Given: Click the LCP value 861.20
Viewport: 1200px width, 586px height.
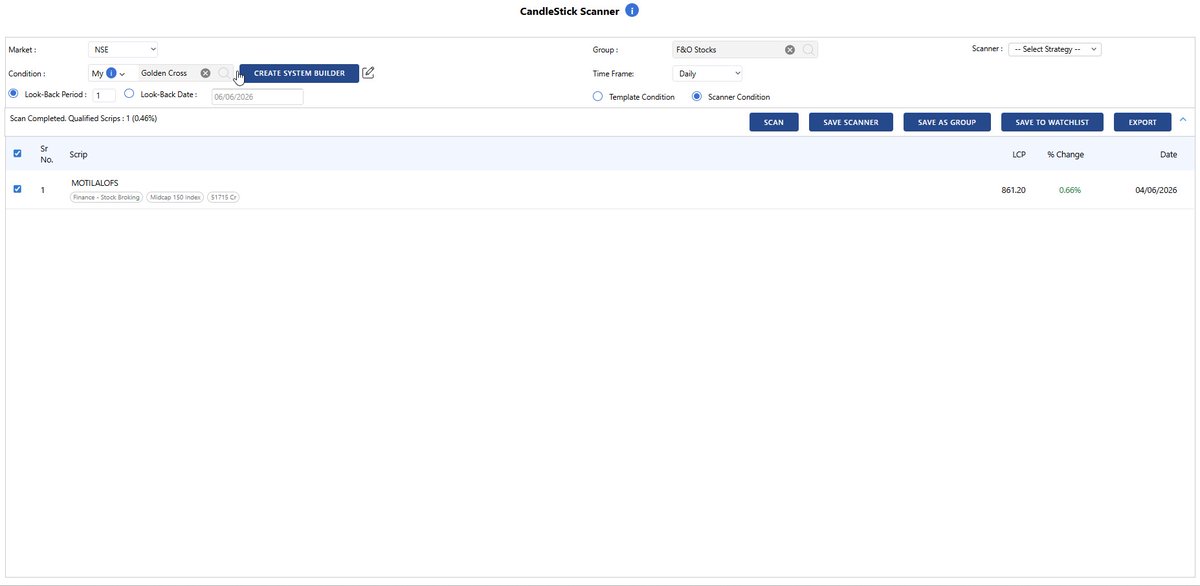Looking at the screenshot, I should point(1013,190).
